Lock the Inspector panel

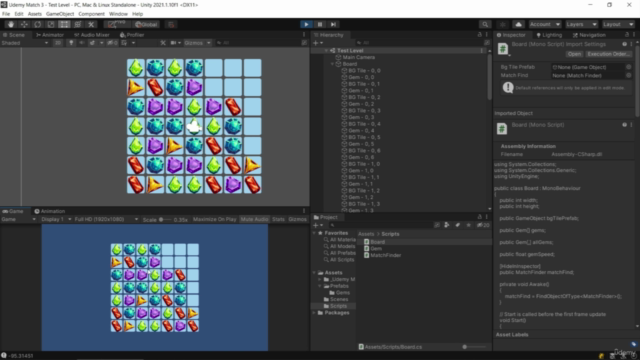[627, 35]
